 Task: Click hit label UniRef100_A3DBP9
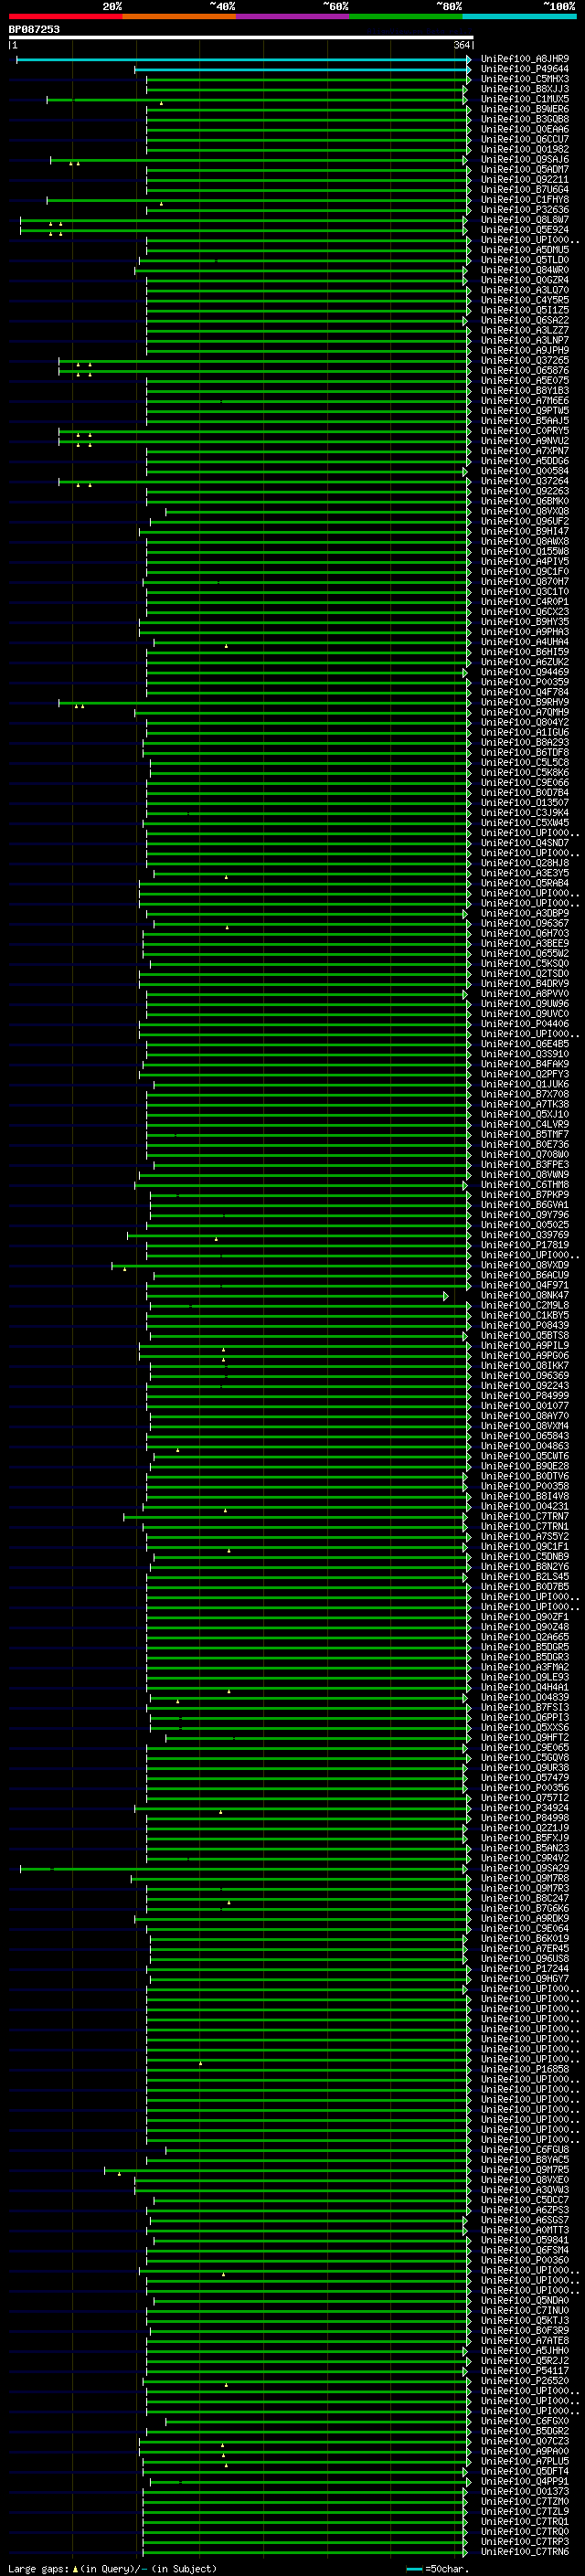(525, 913)
